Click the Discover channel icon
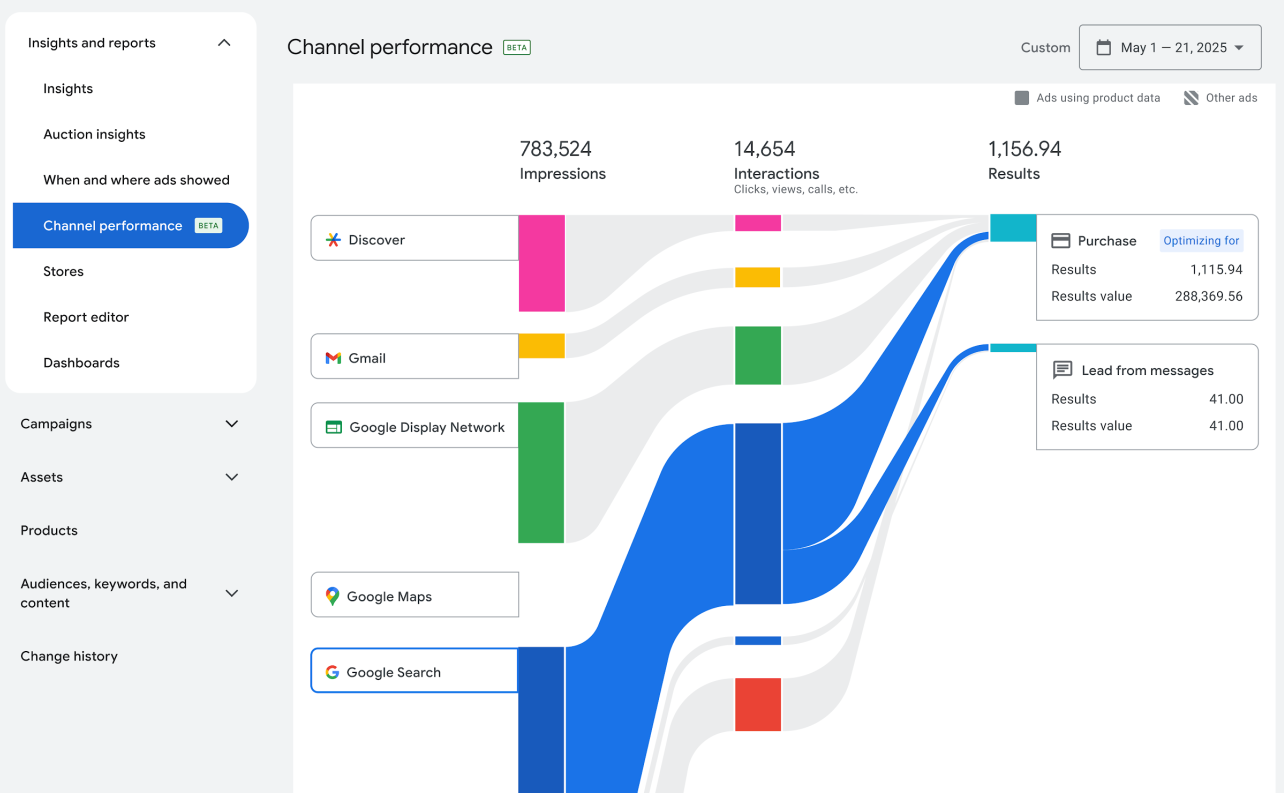 coord(332,239)
